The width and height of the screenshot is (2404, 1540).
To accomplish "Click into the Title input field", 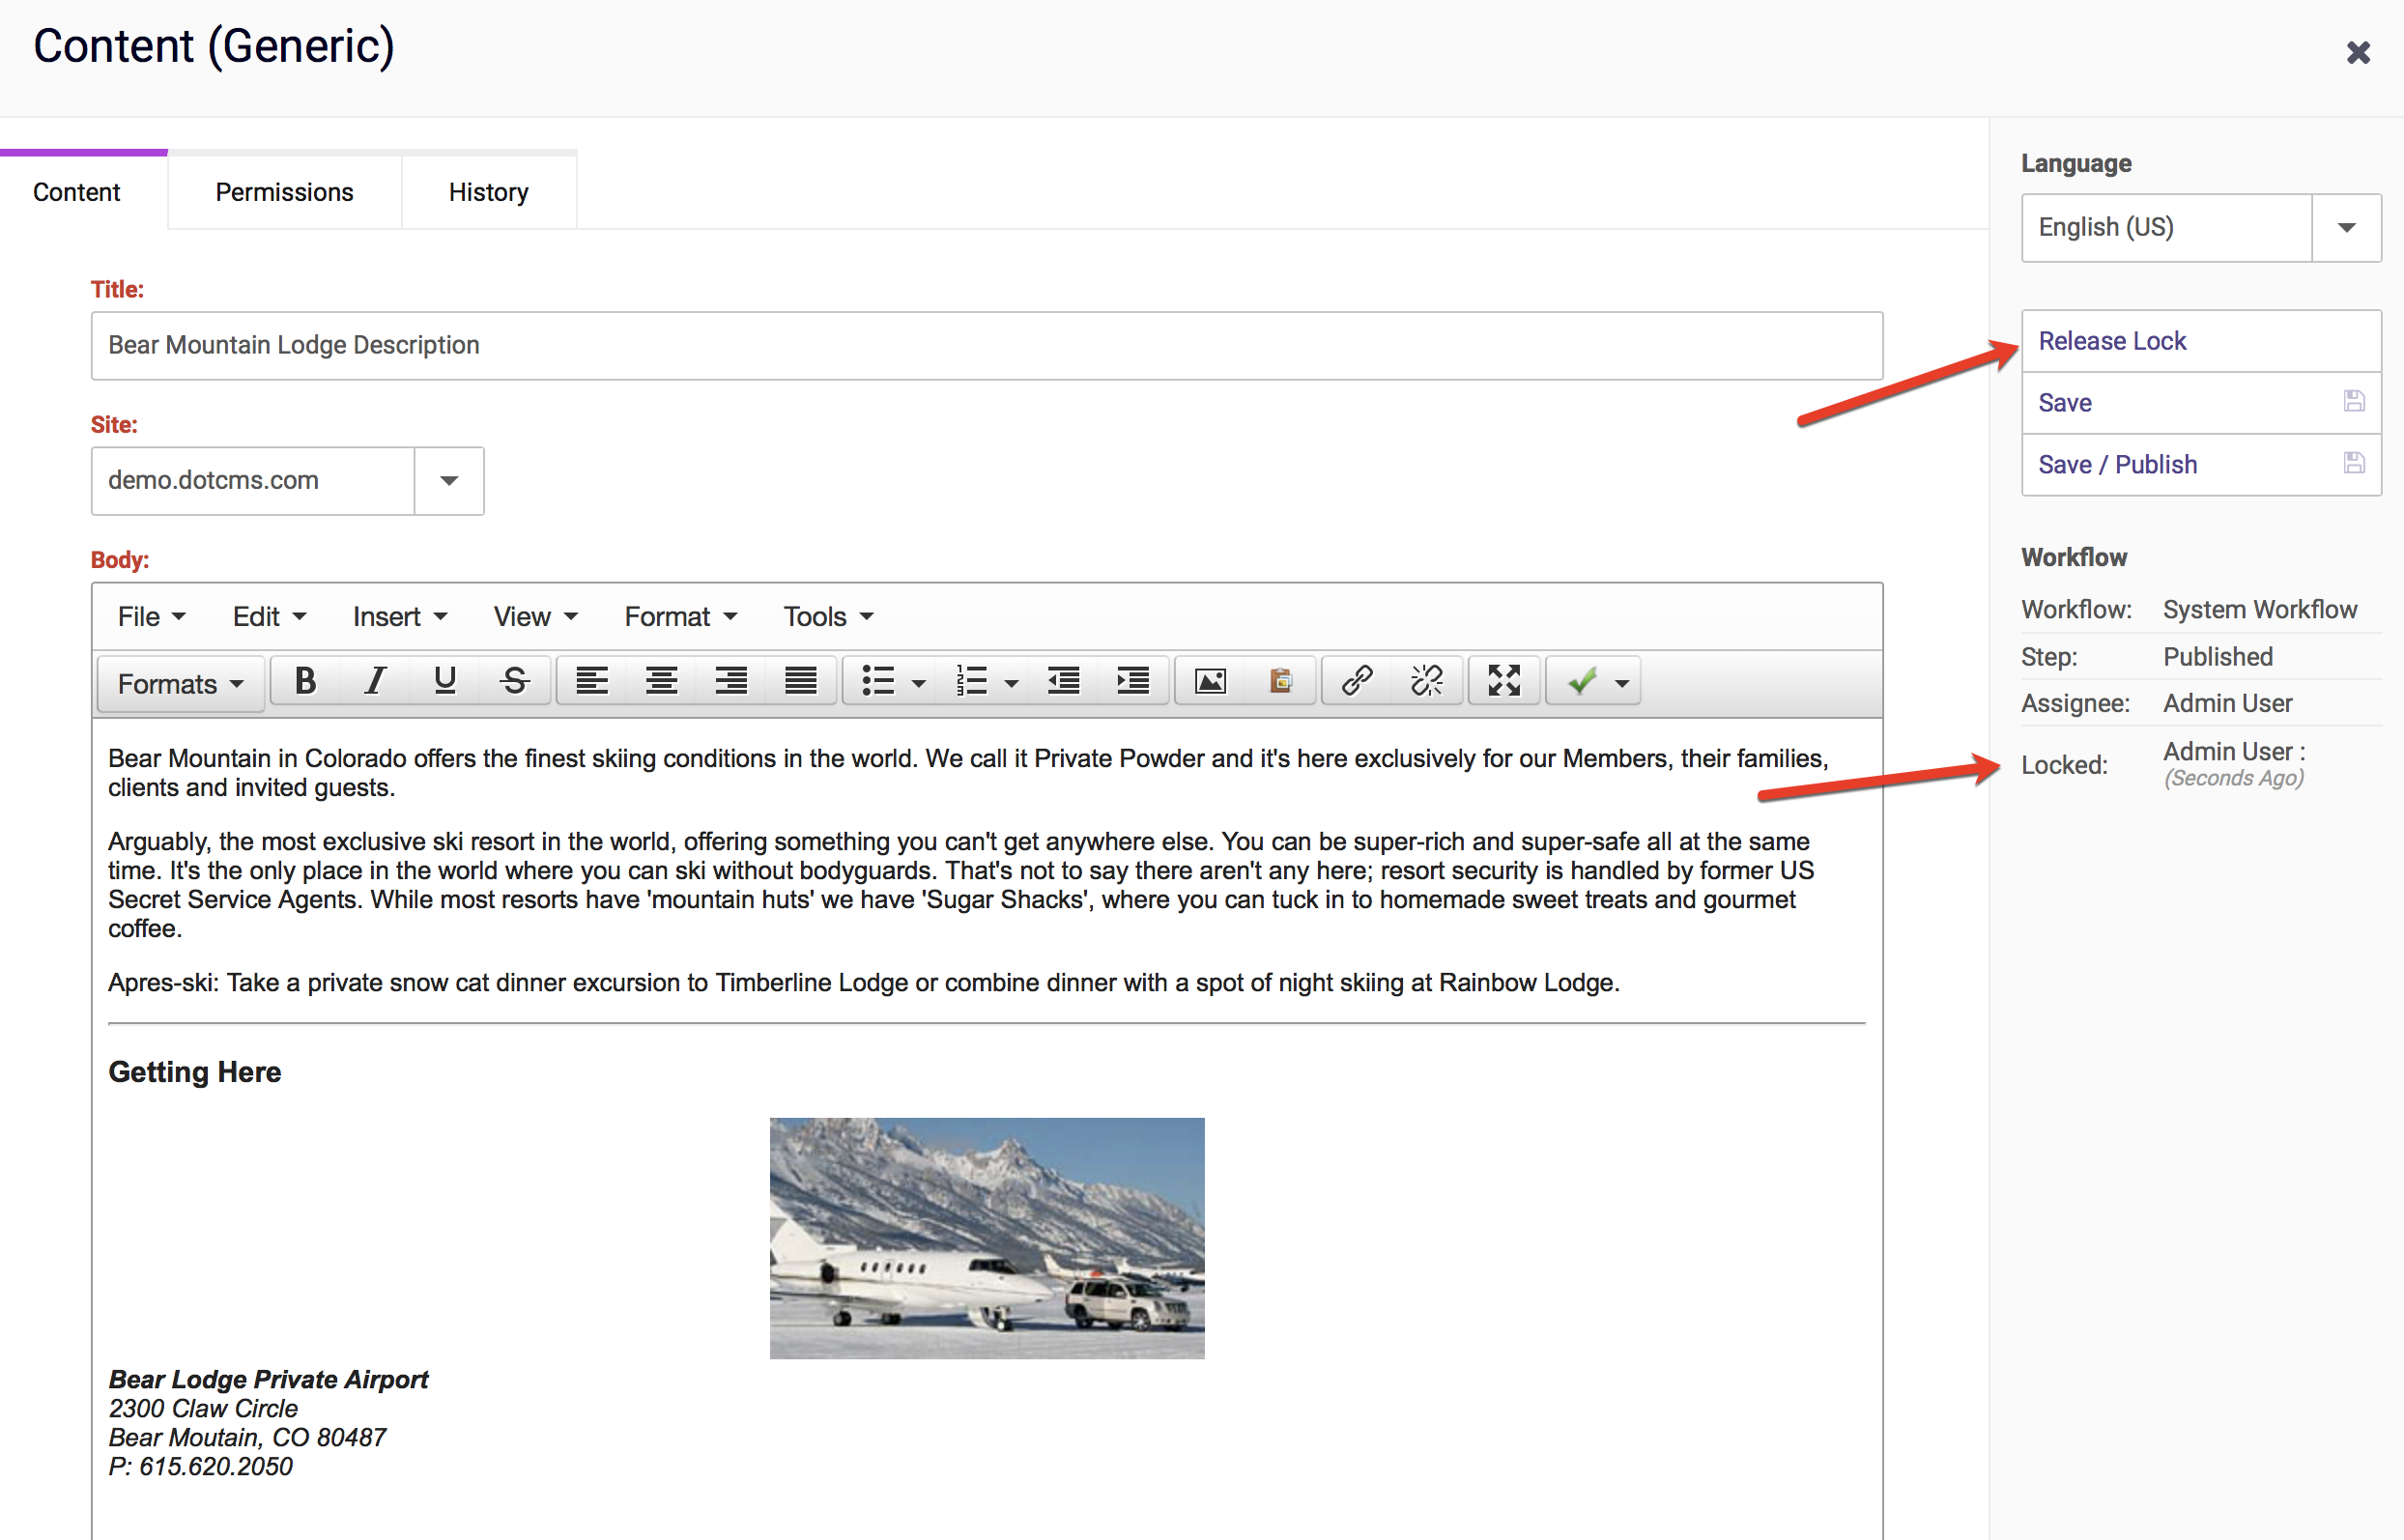I will 987,345.
